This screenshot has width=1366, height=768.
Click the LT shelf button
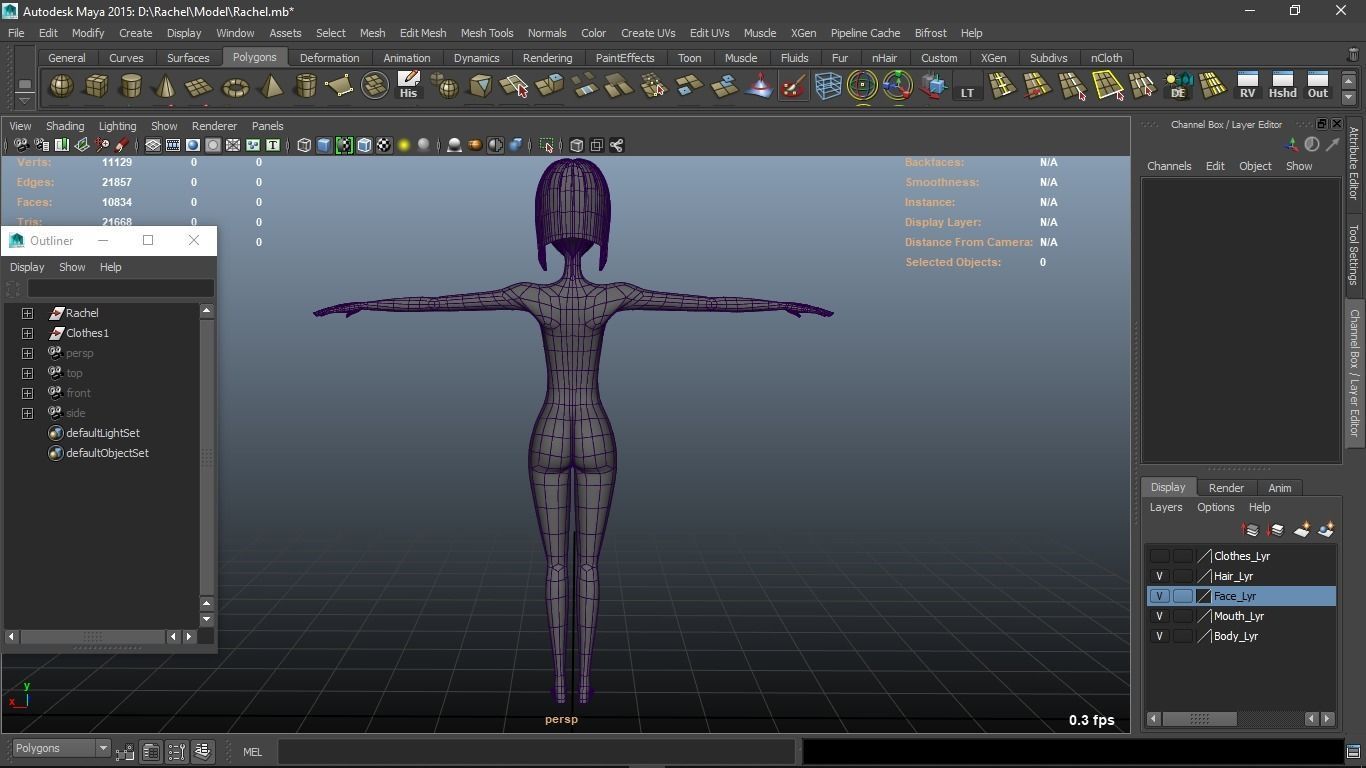tap(967, 86)
